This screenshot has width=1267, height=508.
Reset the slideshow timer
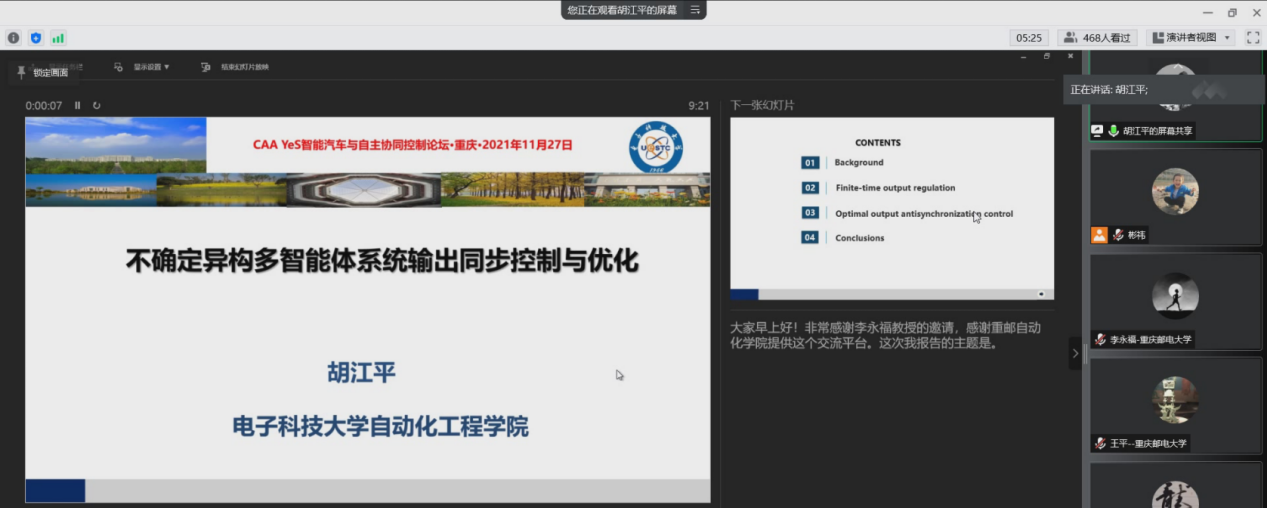pos(97,105)
